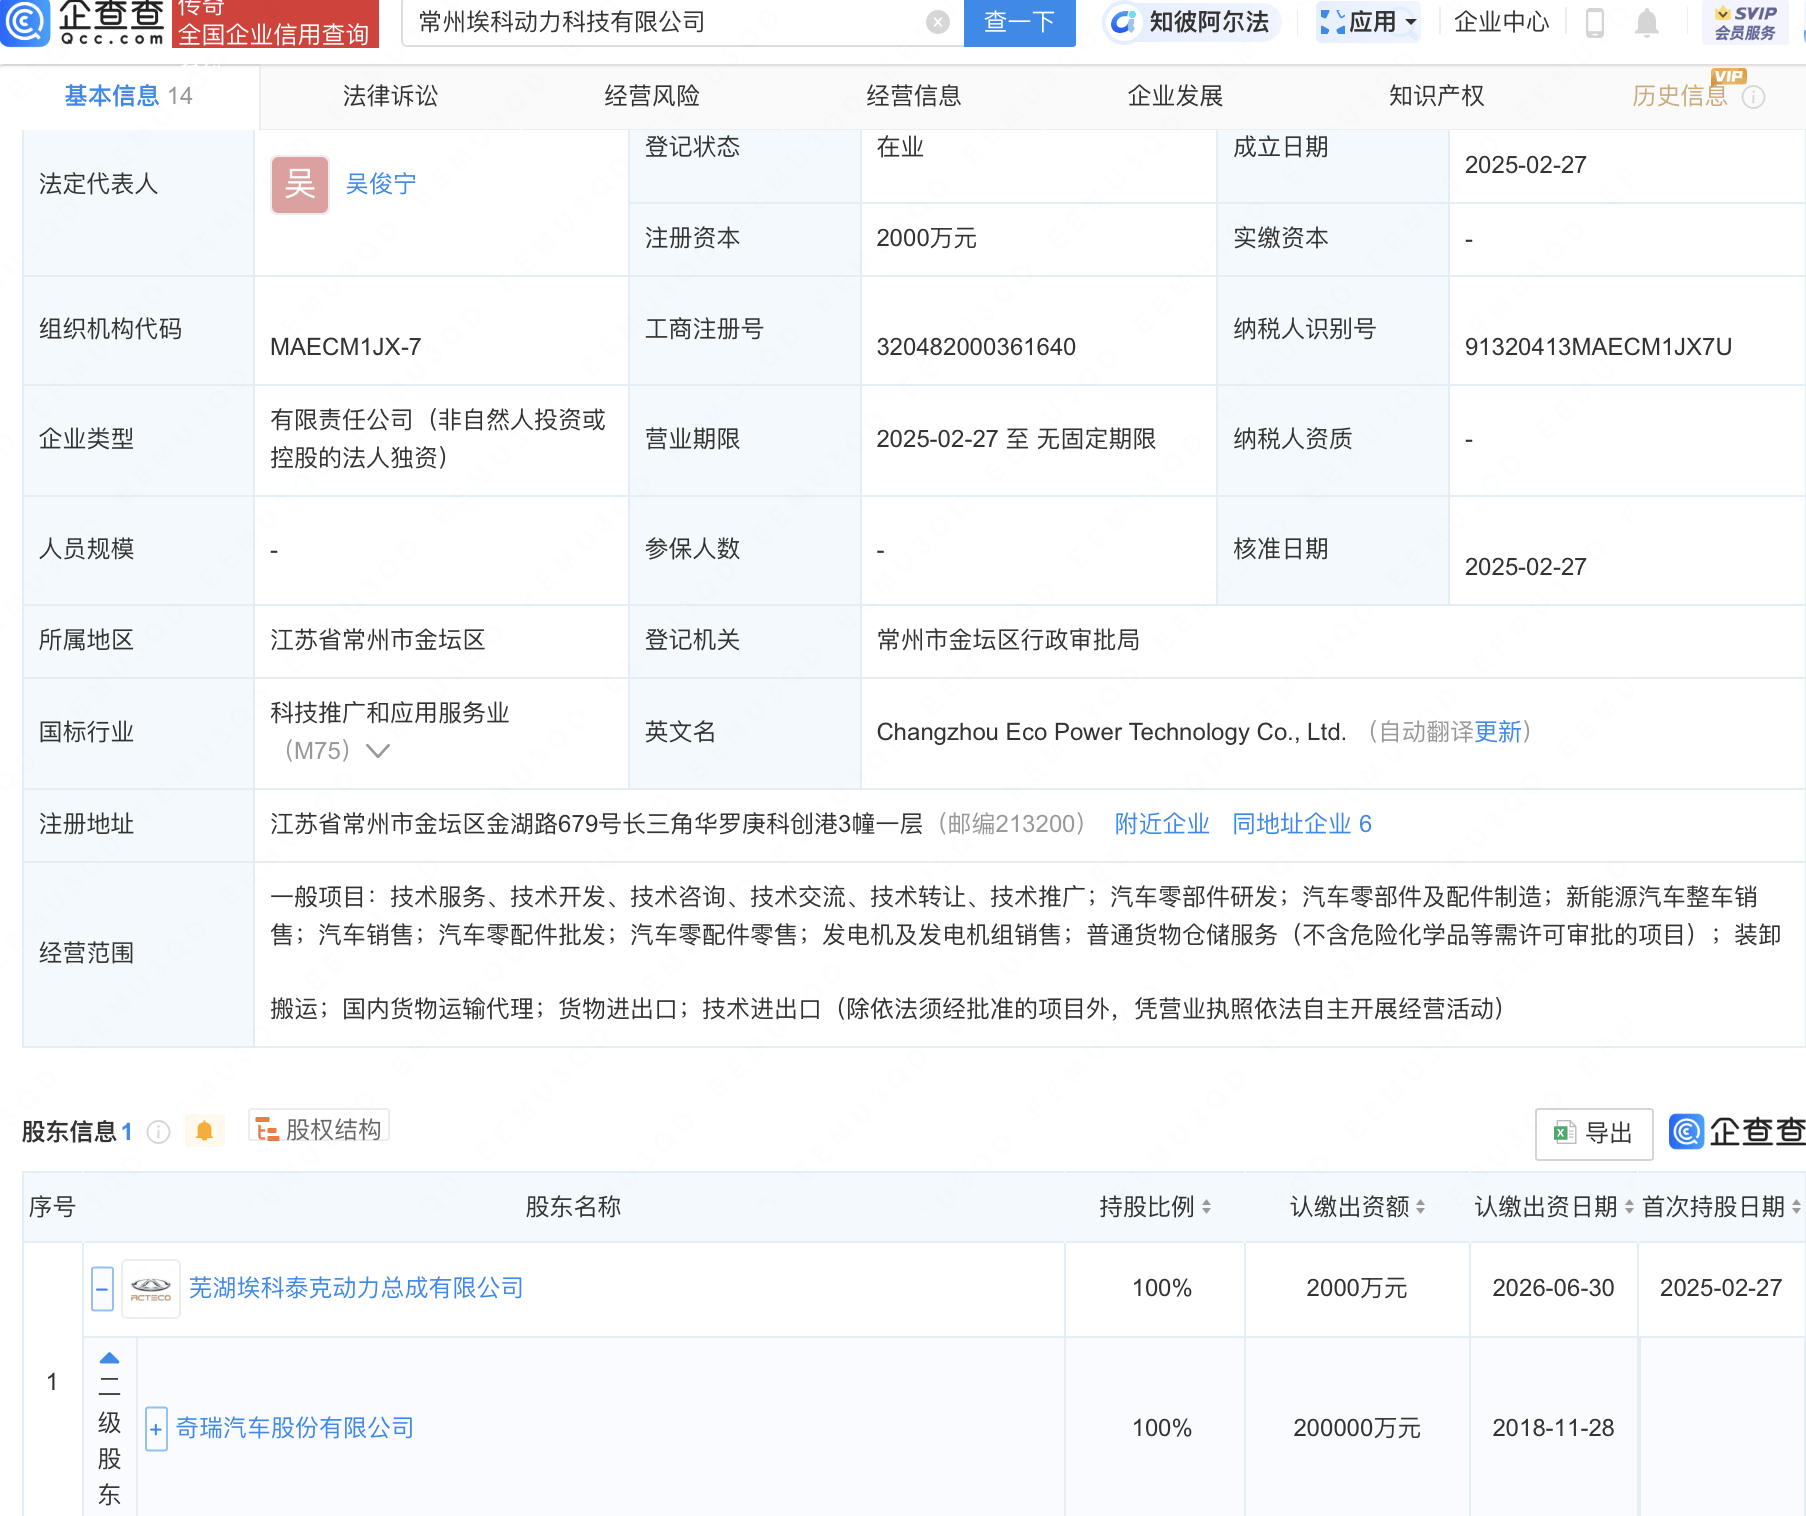Image resolution: width=1806 pixels, height=1516 pixels.
Task: Click 2026-06-30 subscription date cell
Action: click(1553, 1288)
